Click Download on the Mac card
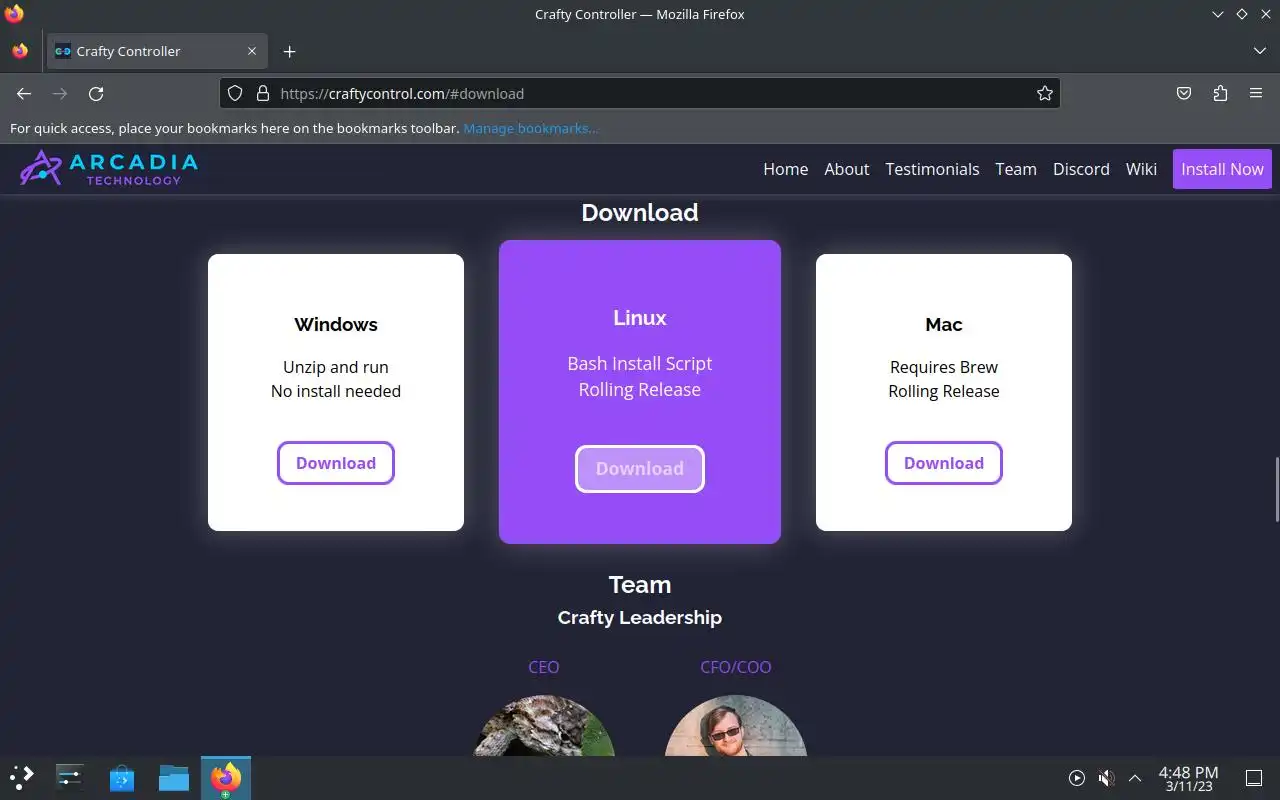 point(944,463)
